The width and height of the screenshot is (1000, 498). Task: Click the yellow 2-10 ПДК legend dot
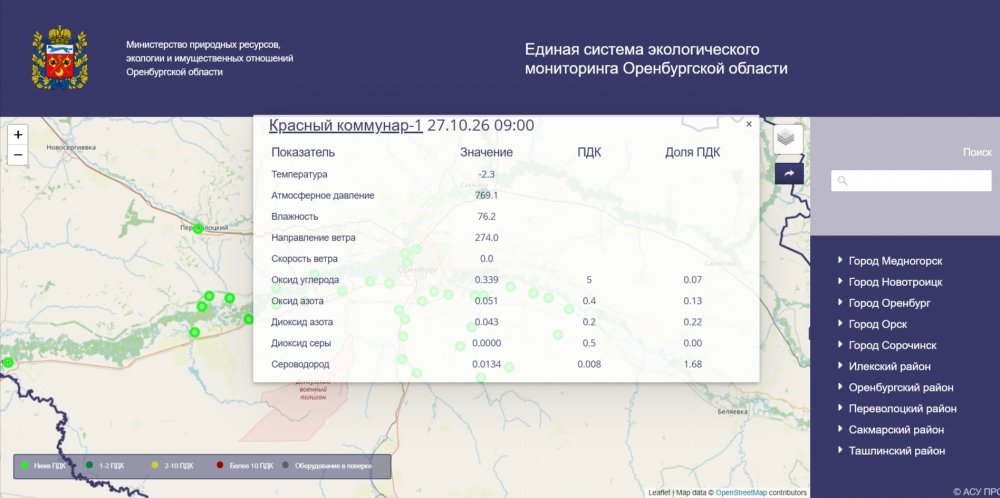point(155,466)
